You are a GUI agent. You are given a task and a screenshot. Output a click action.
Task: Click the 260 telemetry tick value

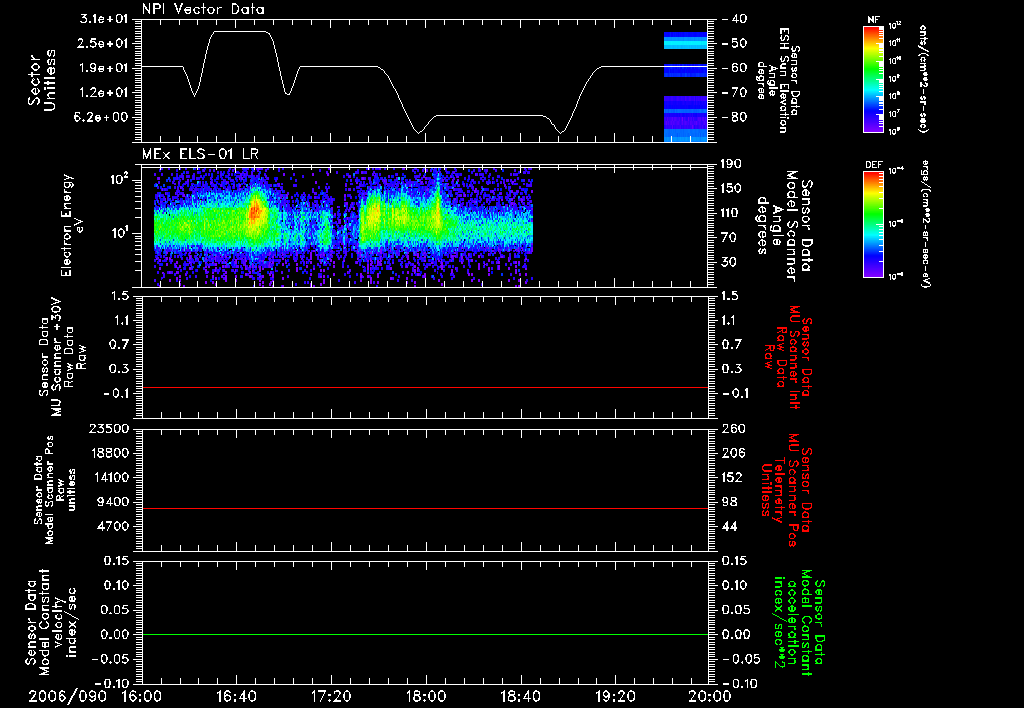point(733,429)
